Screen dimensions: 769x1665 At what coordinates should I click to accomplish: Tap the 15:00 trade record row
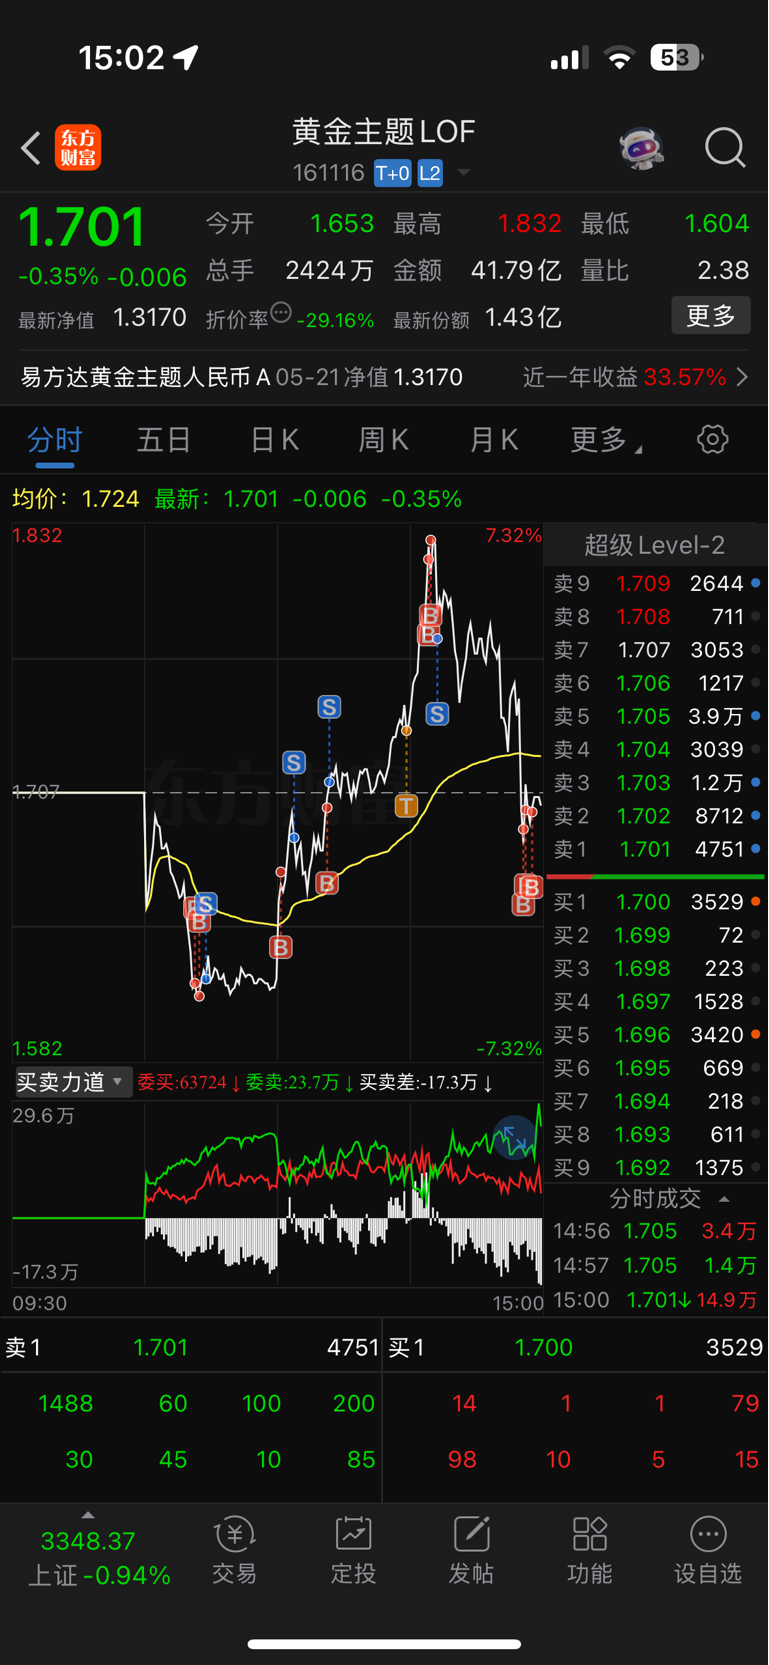pos(656,1300)
